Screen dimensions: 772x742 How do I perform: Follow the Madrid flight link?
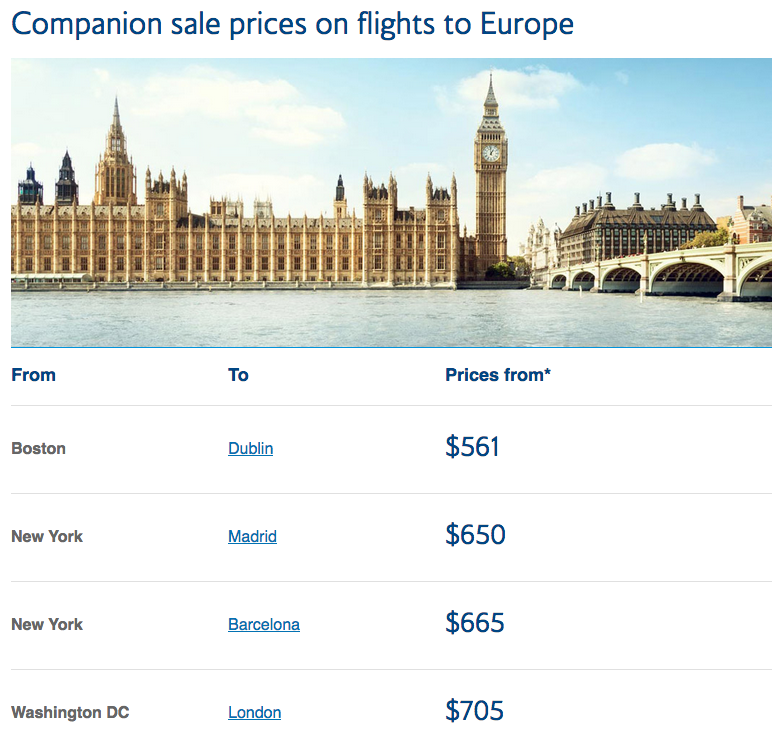tap(252, 536)
